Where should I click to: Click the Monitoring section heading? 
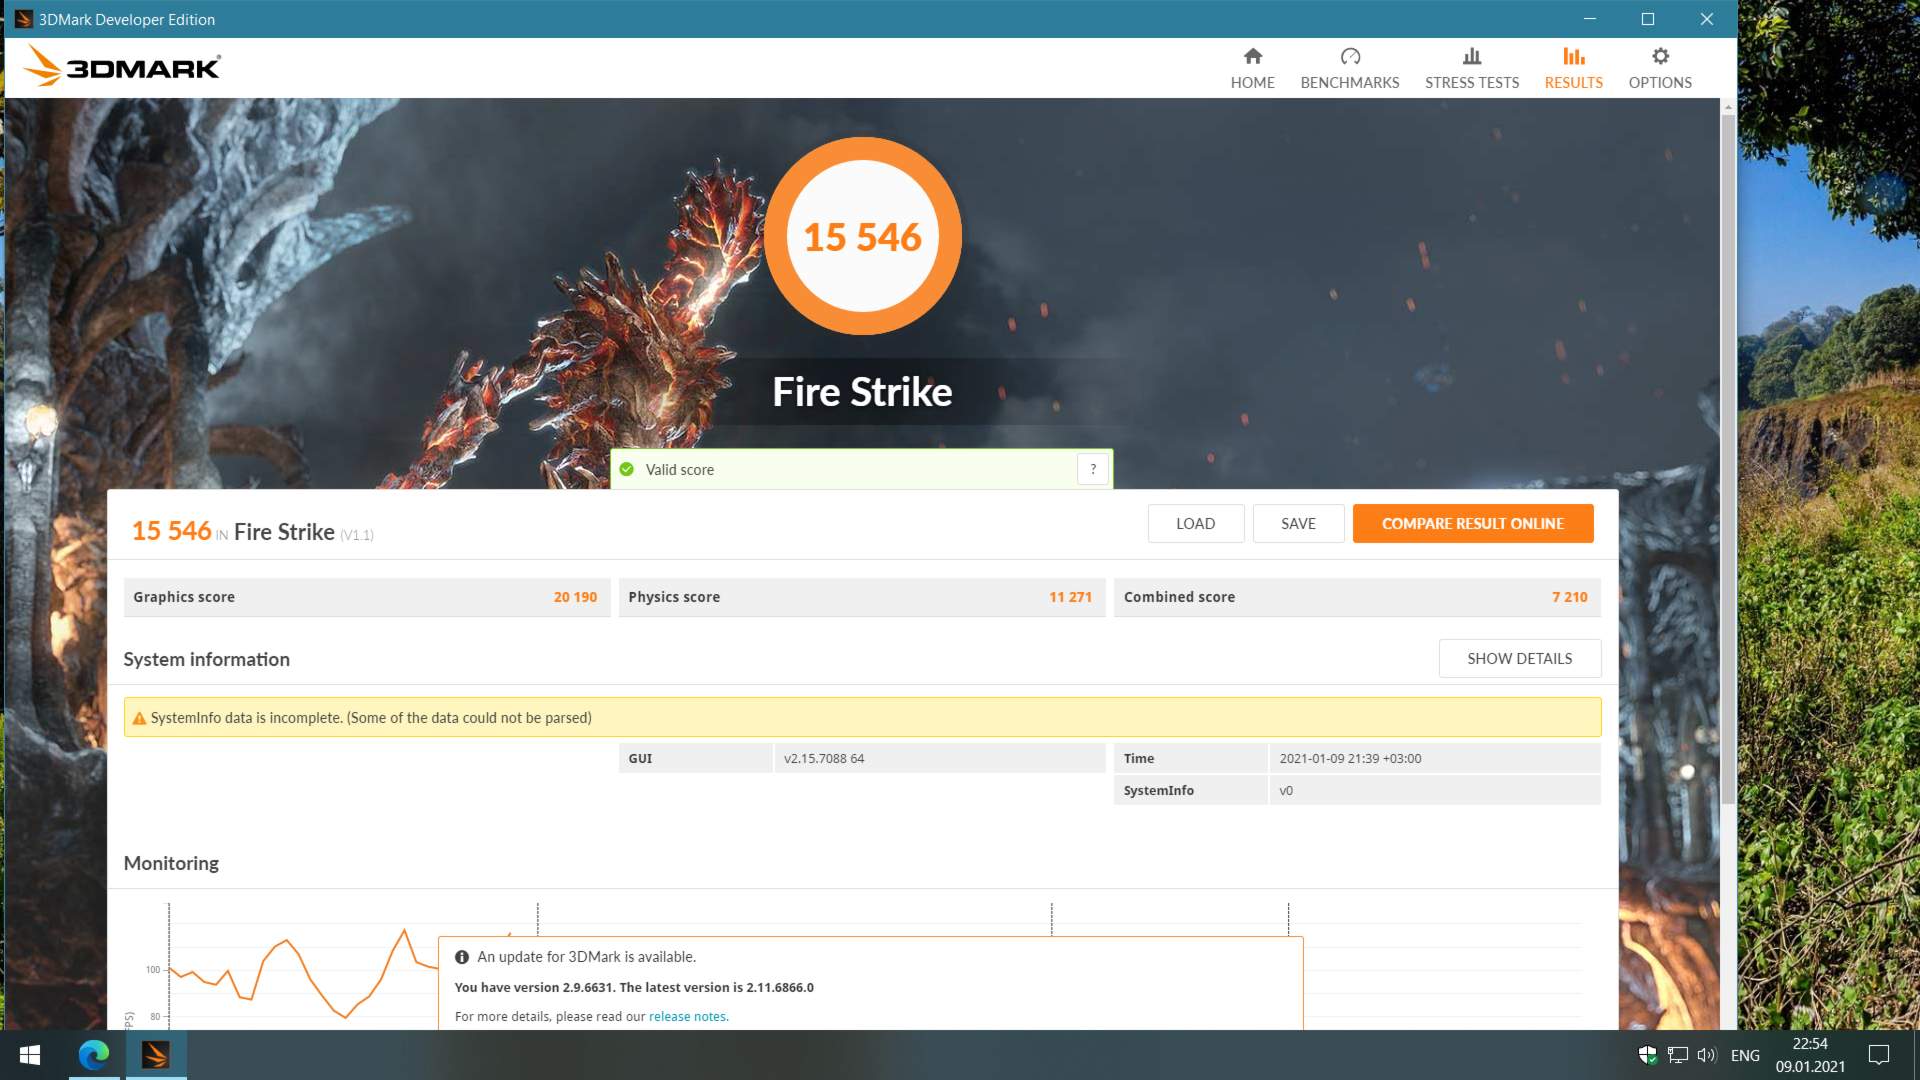171,863
